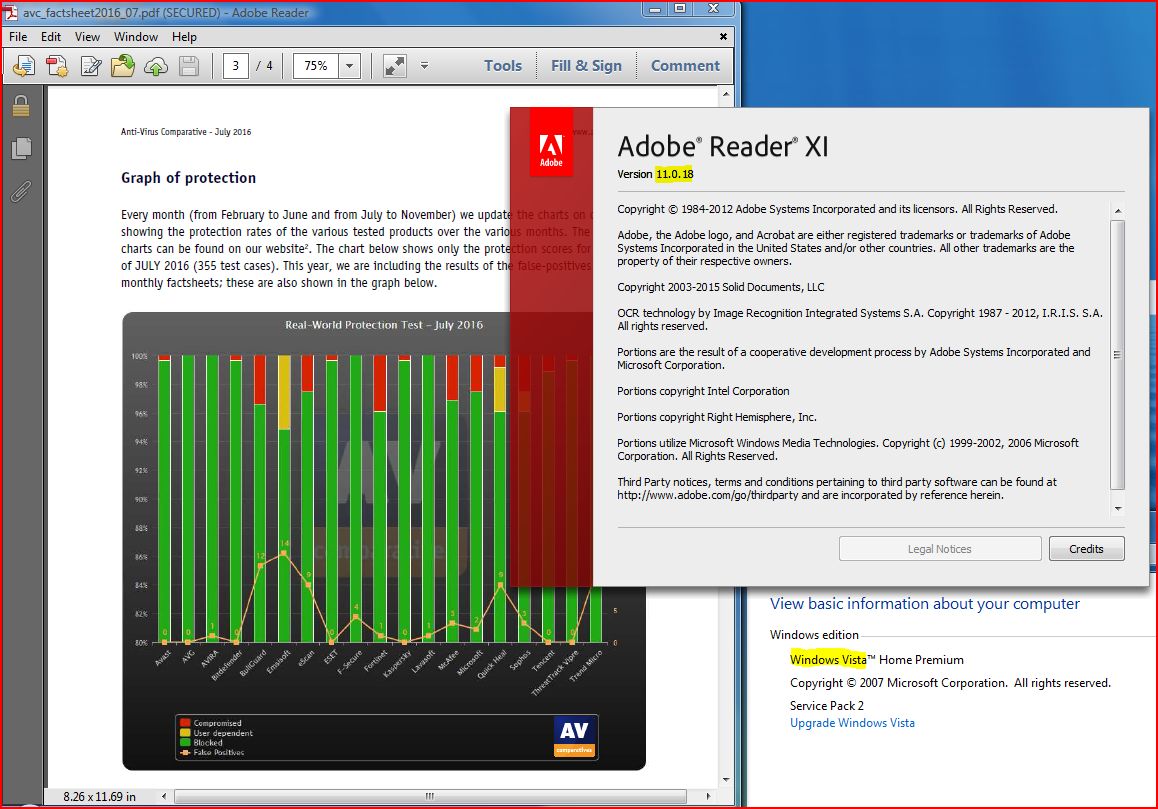The height and width of the screenshot is (809, 1158).
Task: Open the security lock panel icon
Action: point(21,106)
